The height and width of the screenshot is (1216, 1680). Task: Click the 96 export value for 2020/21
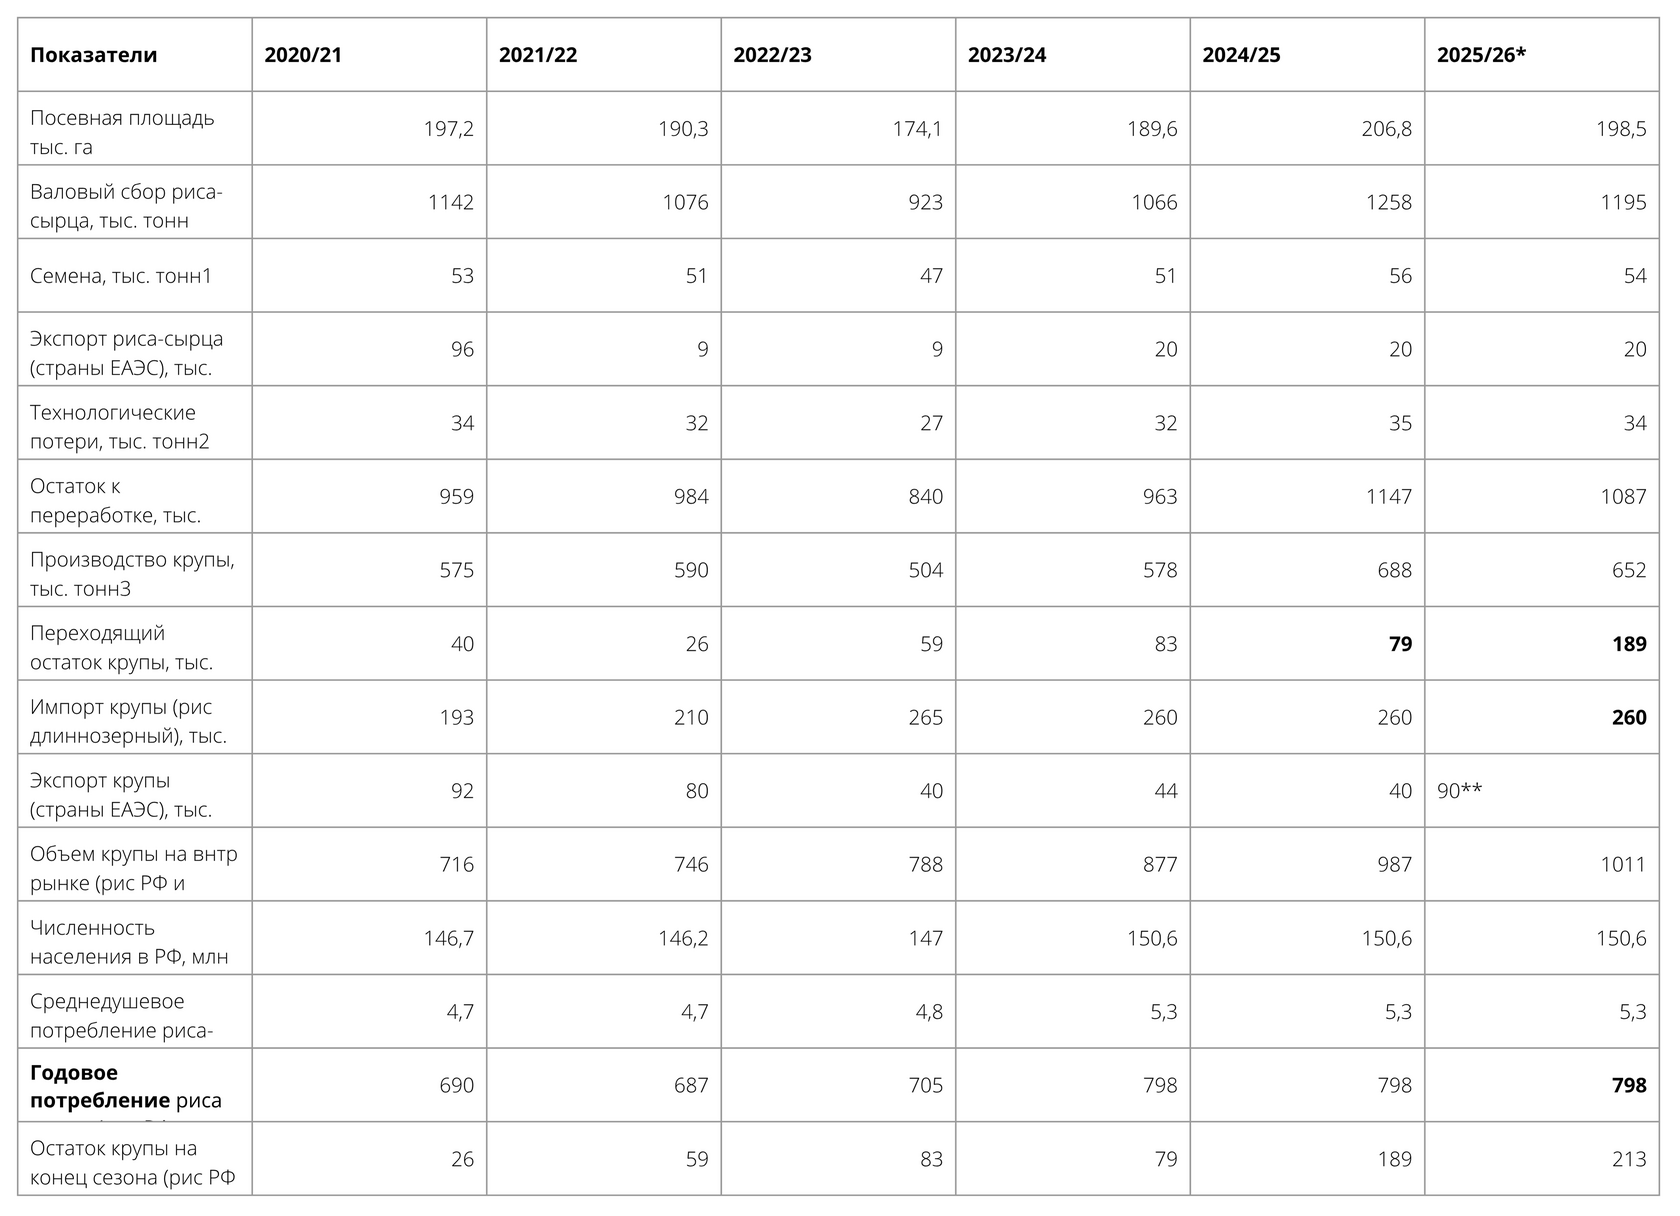coord(462,349)
